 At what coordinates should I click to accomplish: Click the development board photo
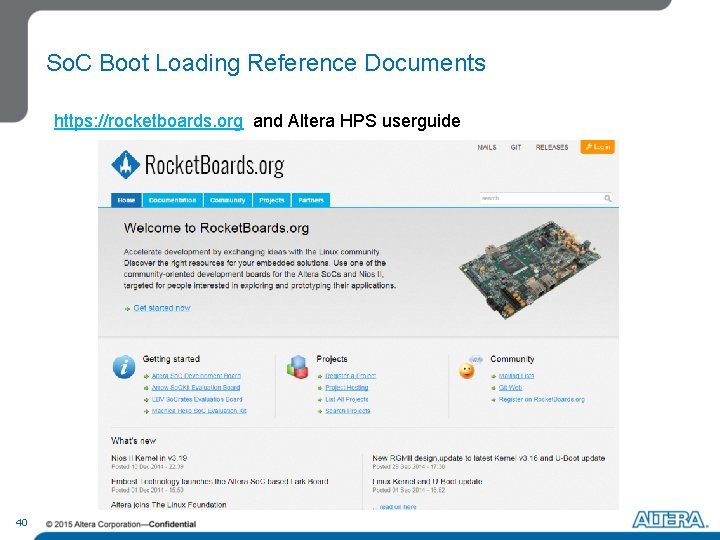pyautogui.click(x=530, y=270)
